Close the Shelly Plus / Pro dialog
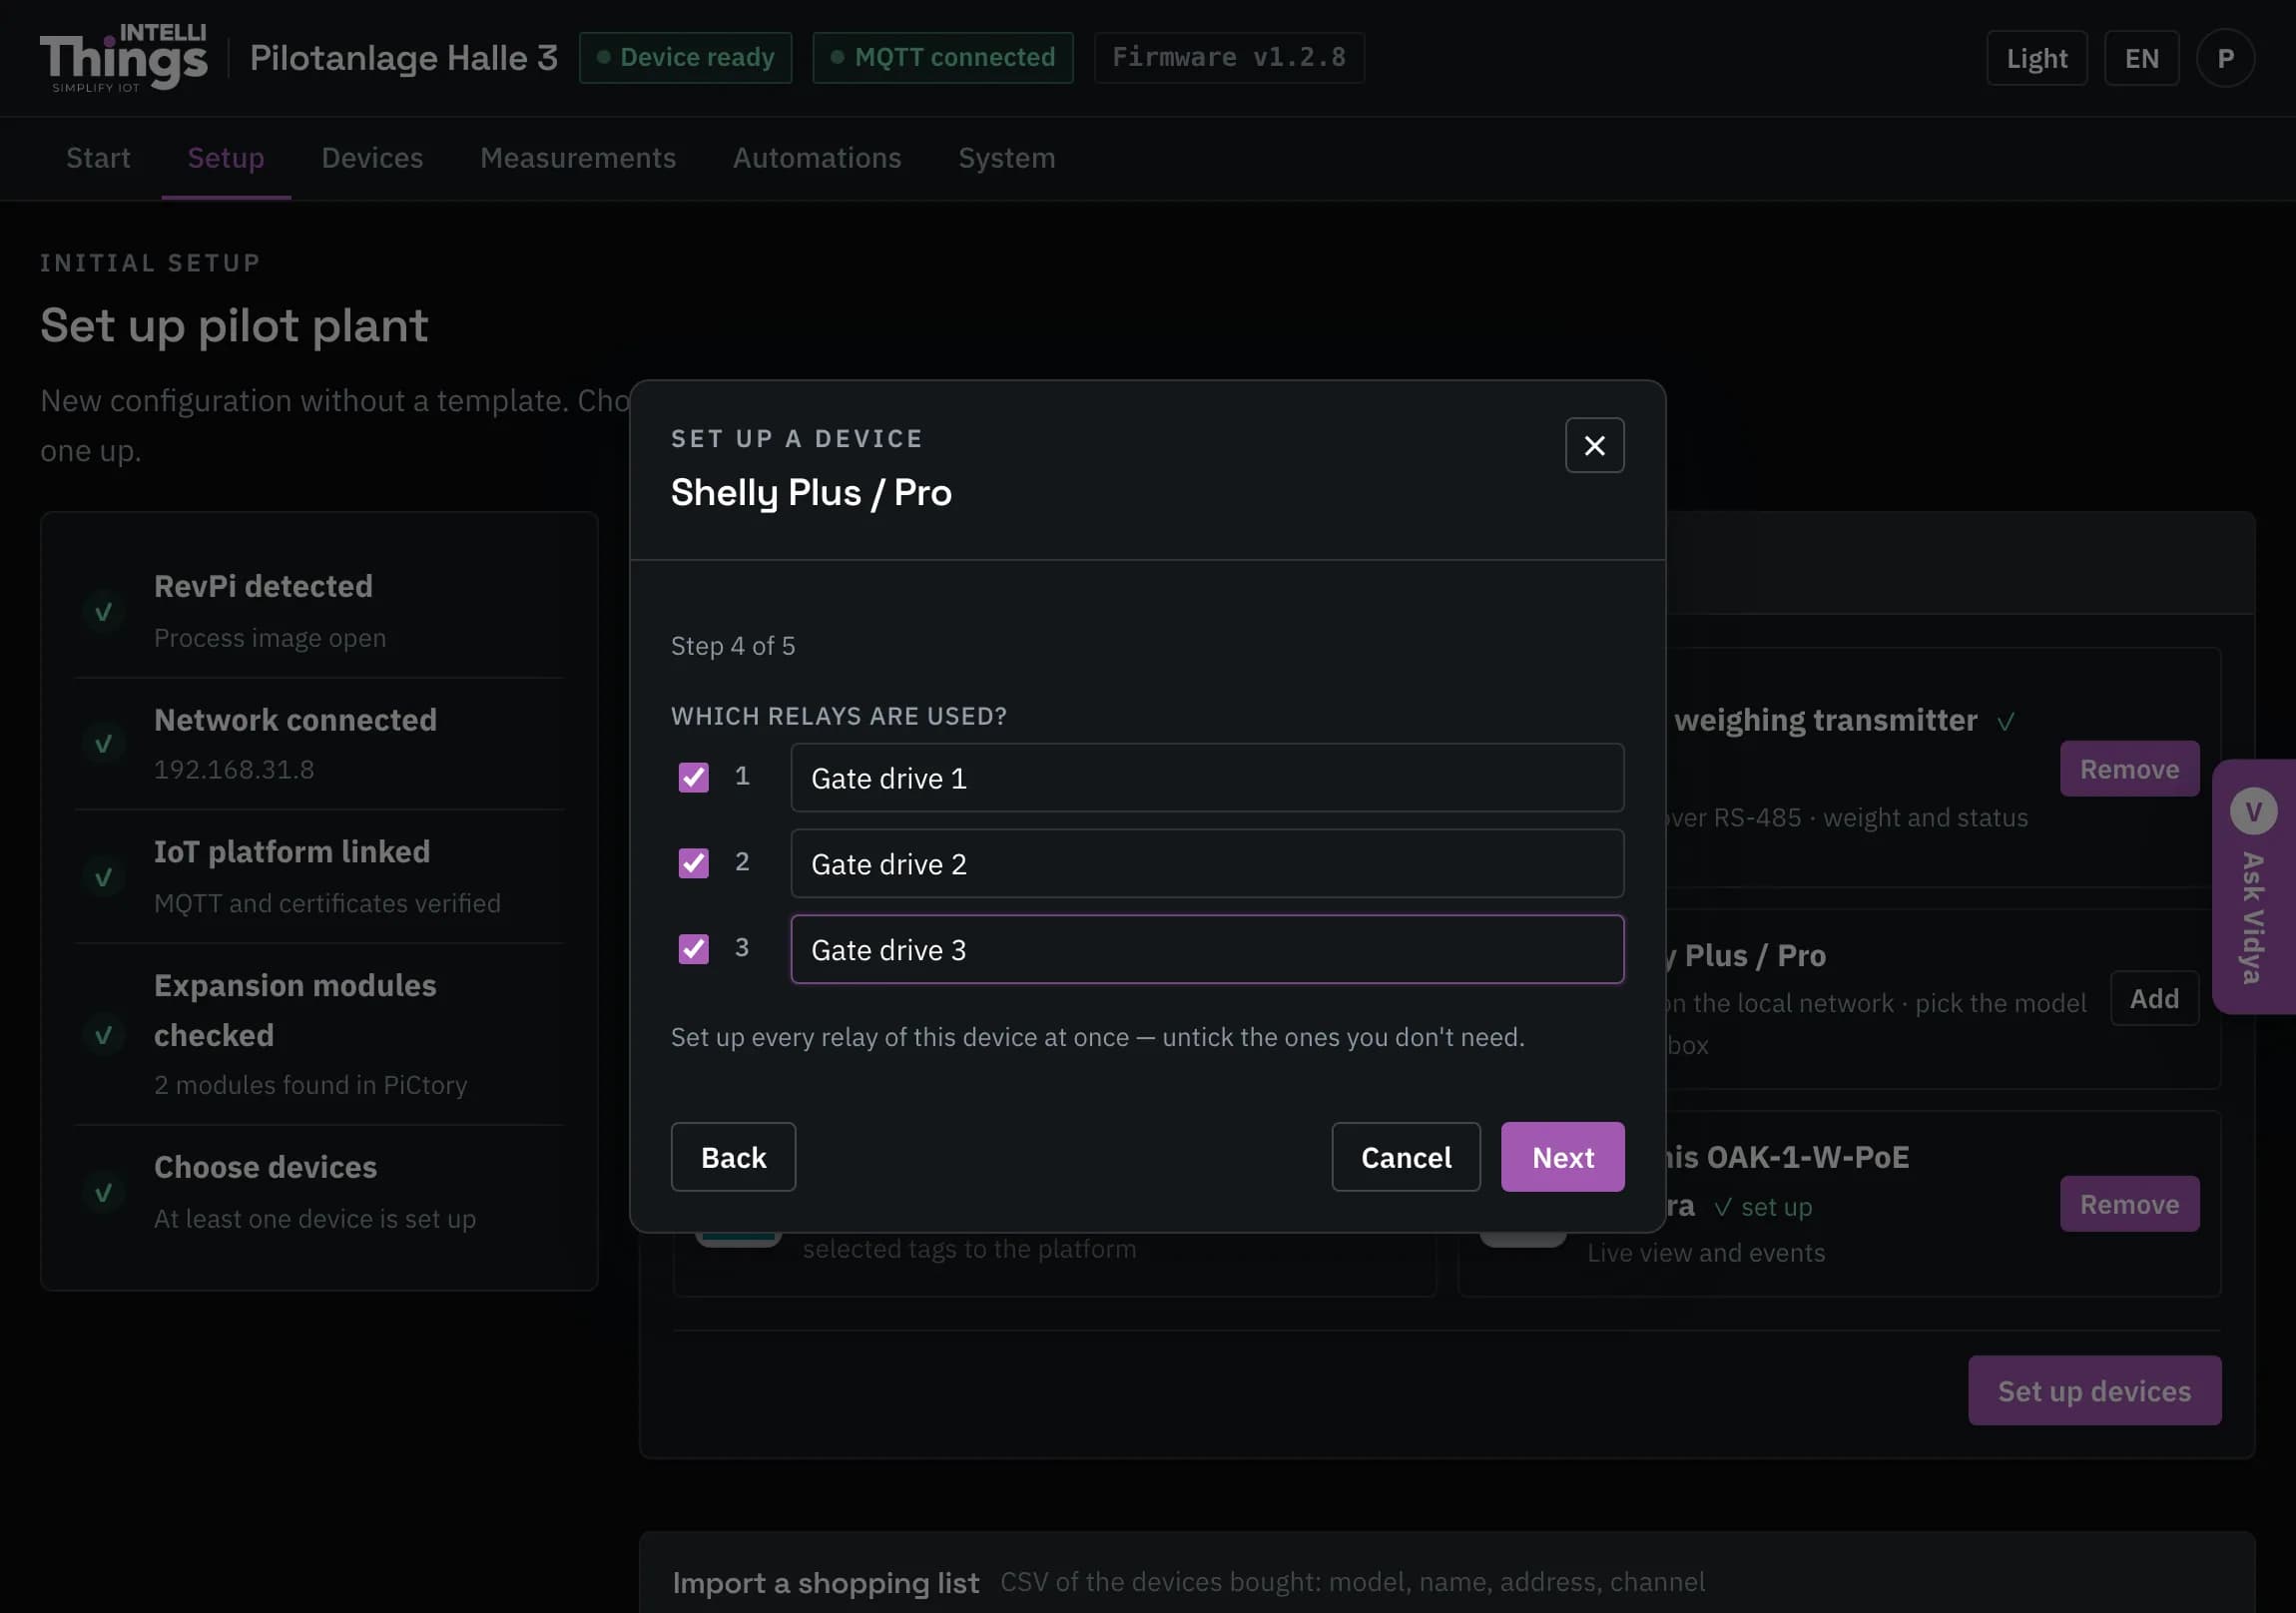This screenshot has width=2296, height=1613. (1594, 445)
